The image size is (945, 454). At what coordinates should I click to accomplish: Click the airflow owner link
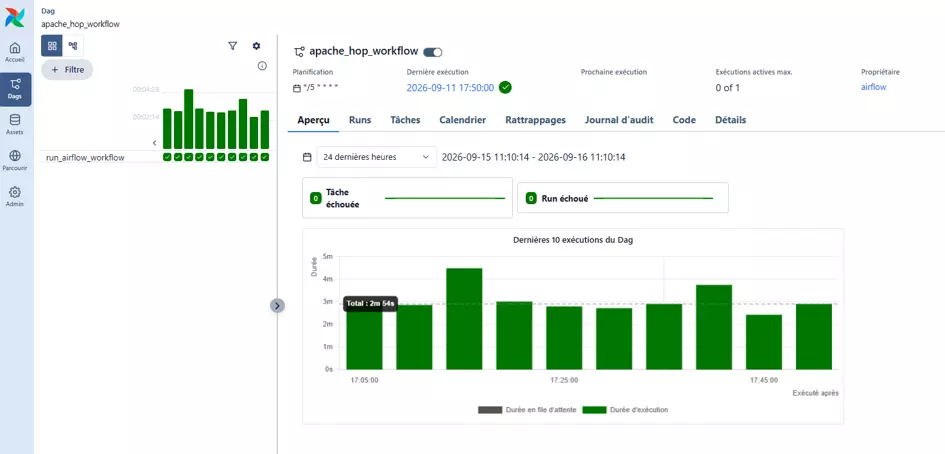point(873,87)
